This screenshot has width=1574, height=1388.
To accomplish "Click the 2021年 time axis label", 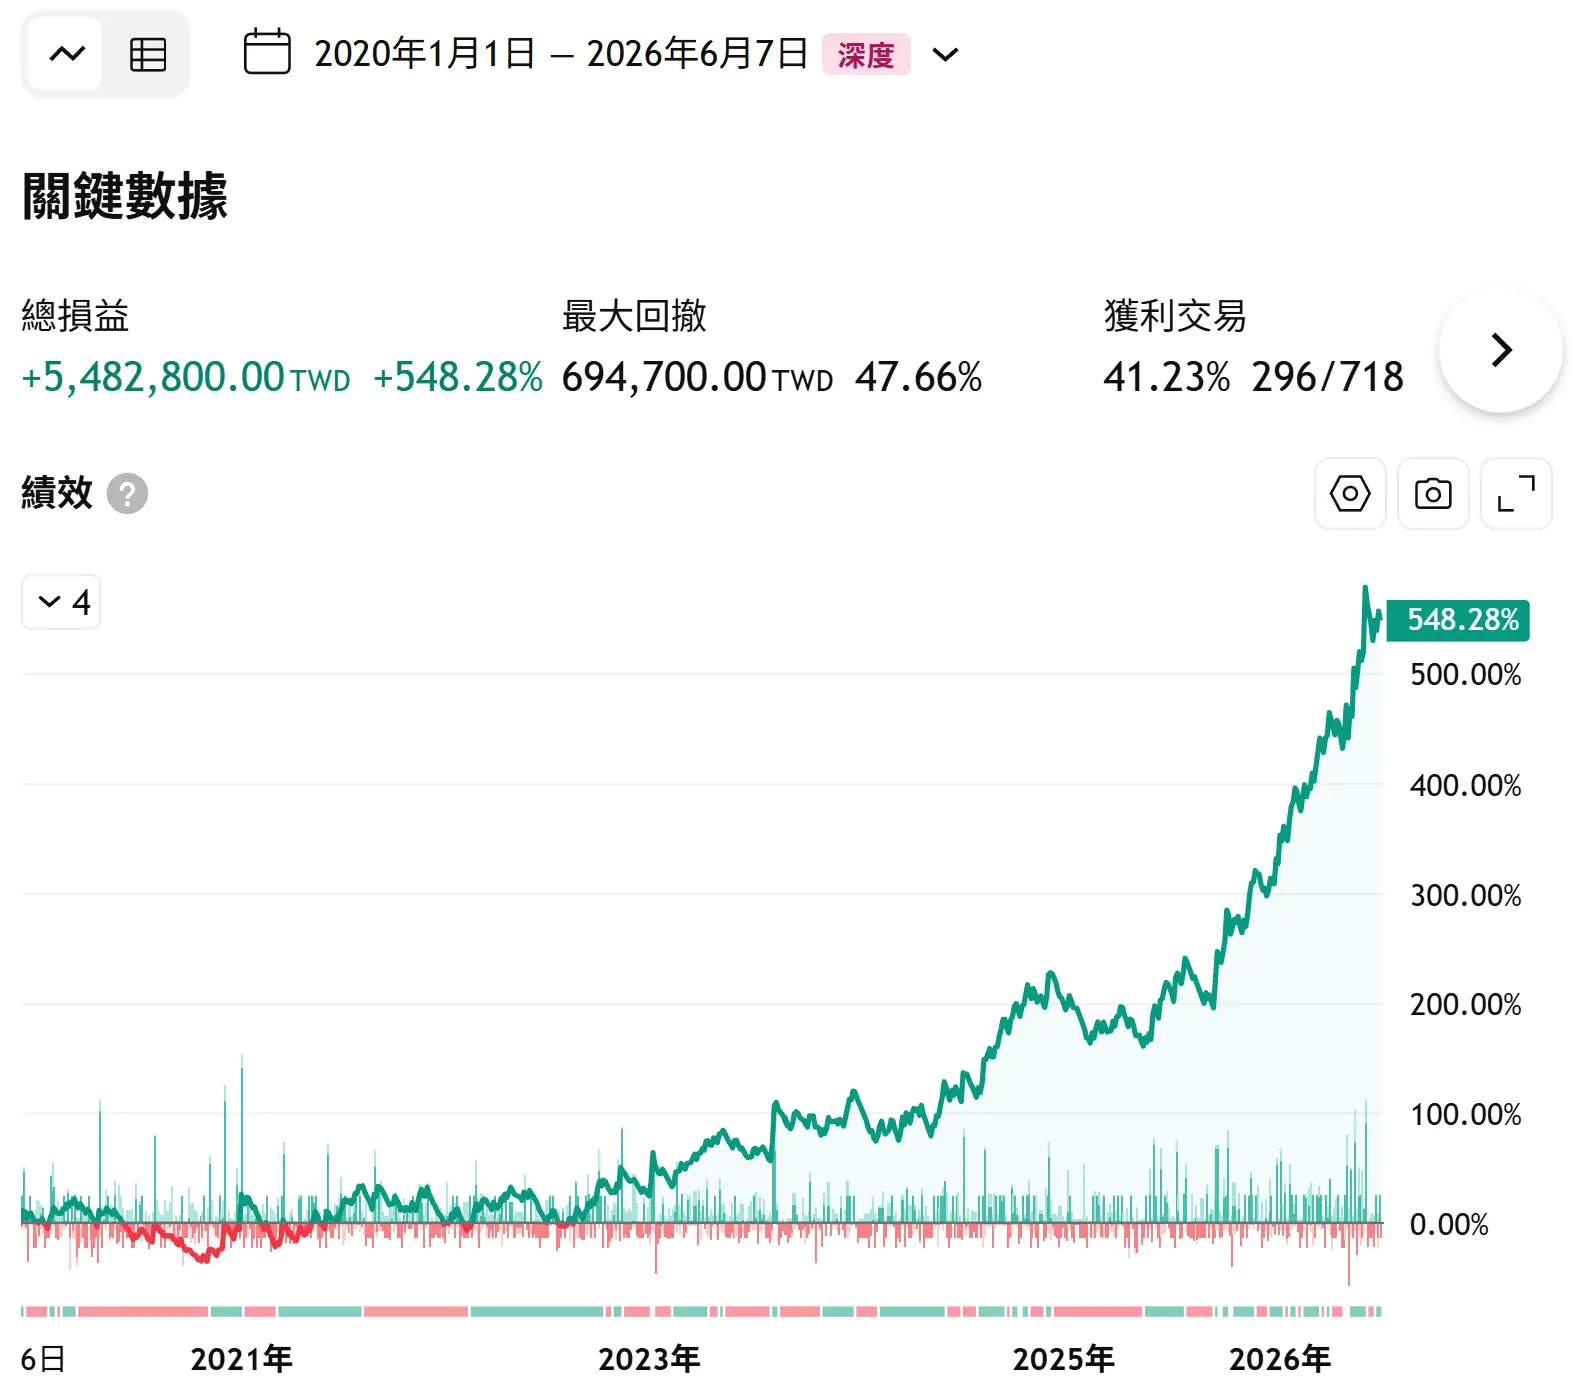I will point(241,1359).
